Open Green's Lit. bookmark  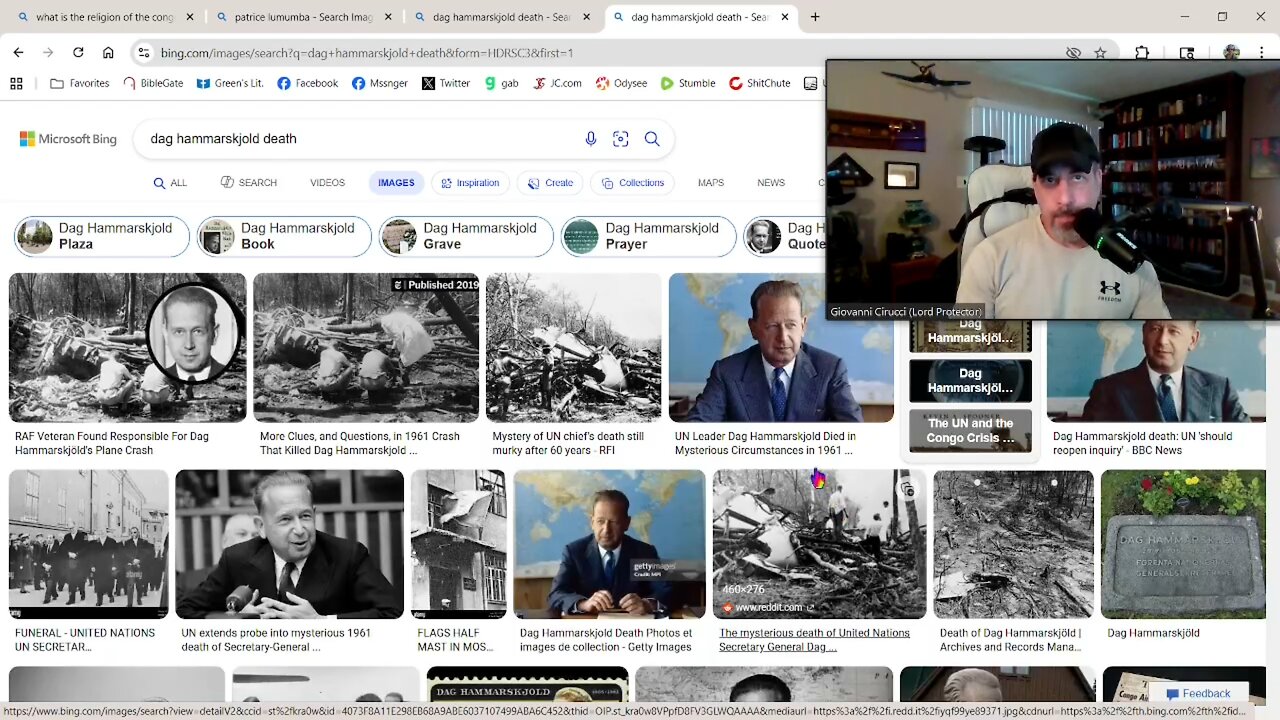(x=229, y=83)
